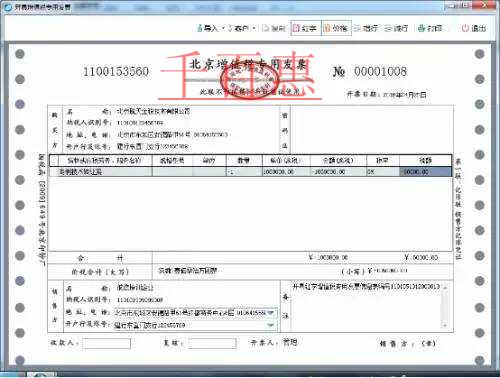
Task: Click the uppercase total amount text
Action: (188, 271)
